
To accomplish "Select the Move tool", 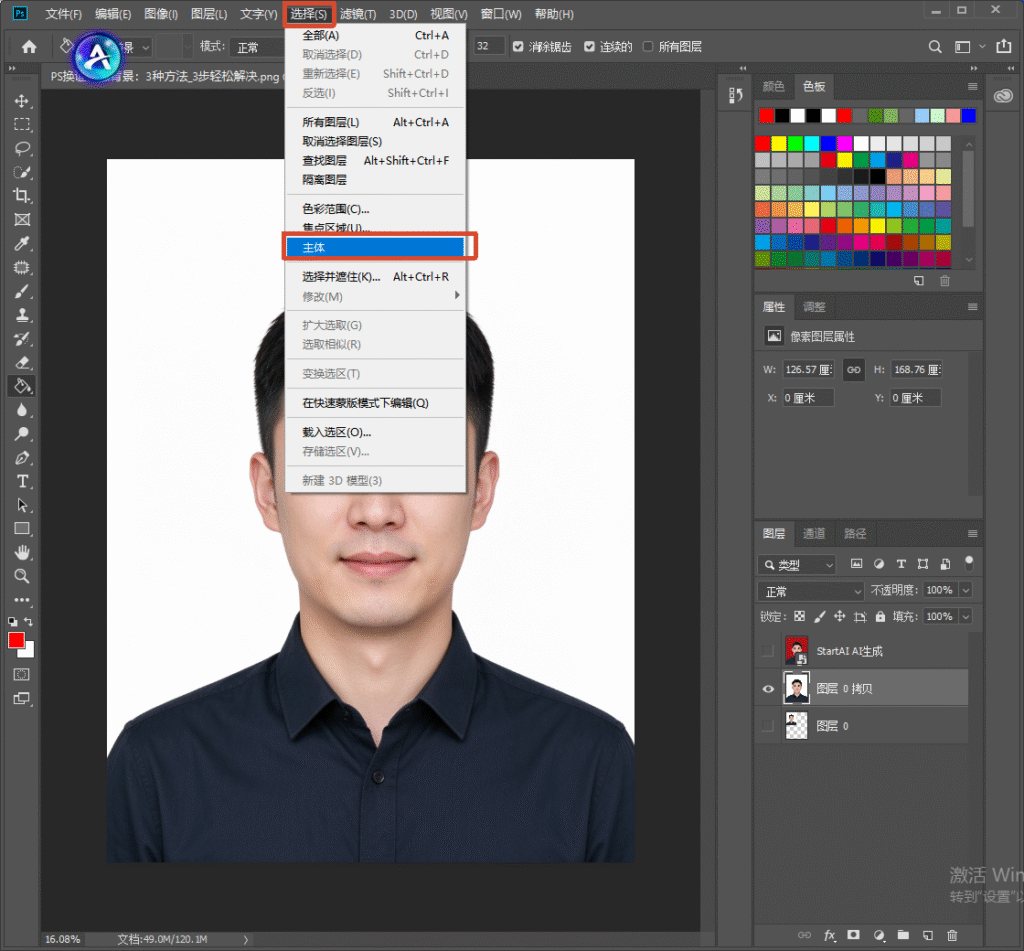I will click(22, 101).
